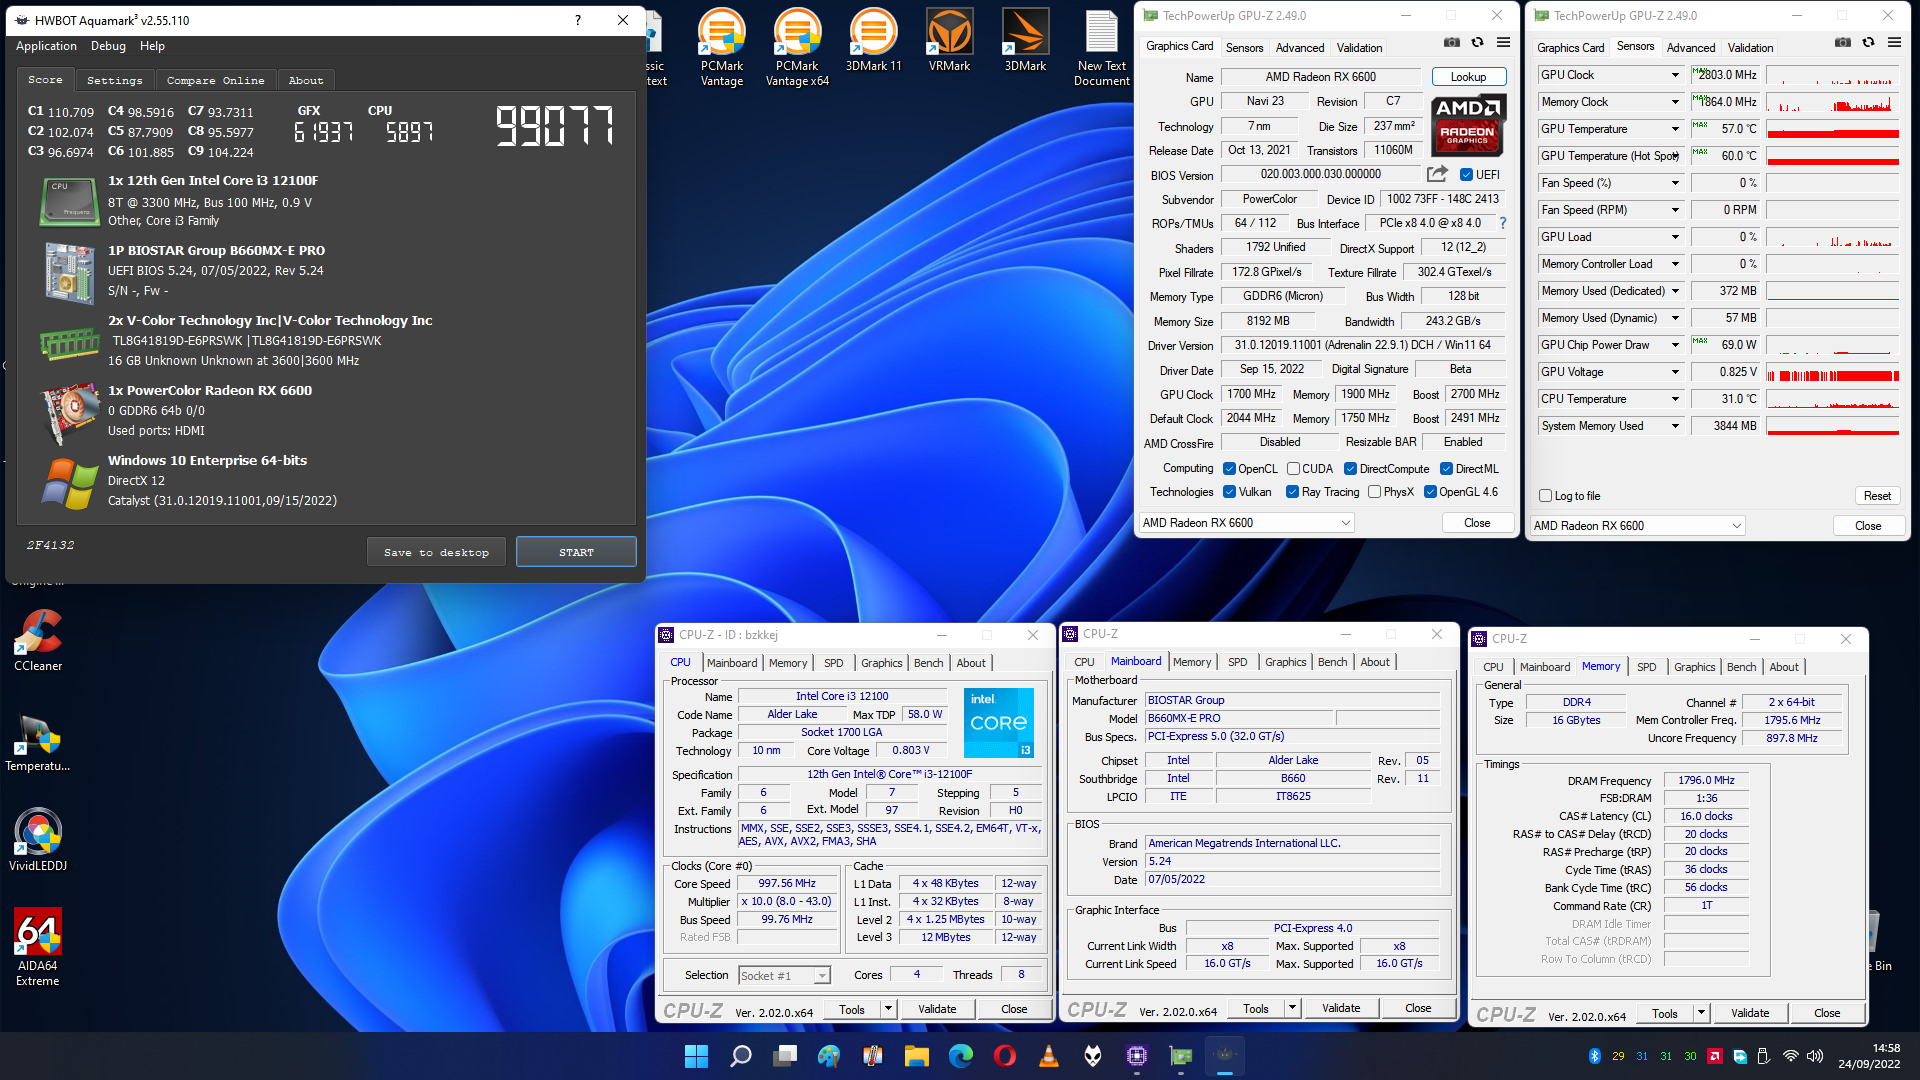Switch to the Settings tab in Aquamark

[x=114, y=80]
